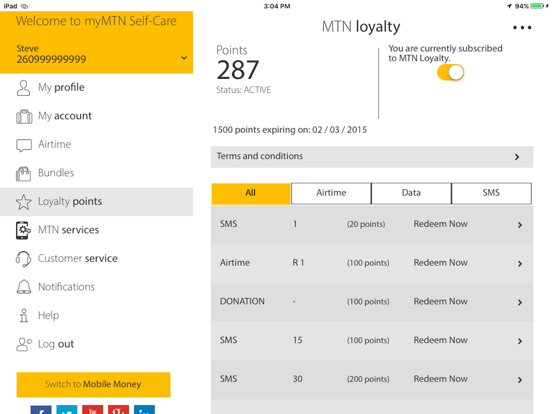
Task: Click the Help info figure icon
Action: pyautogui.click(x=24, y=315)
